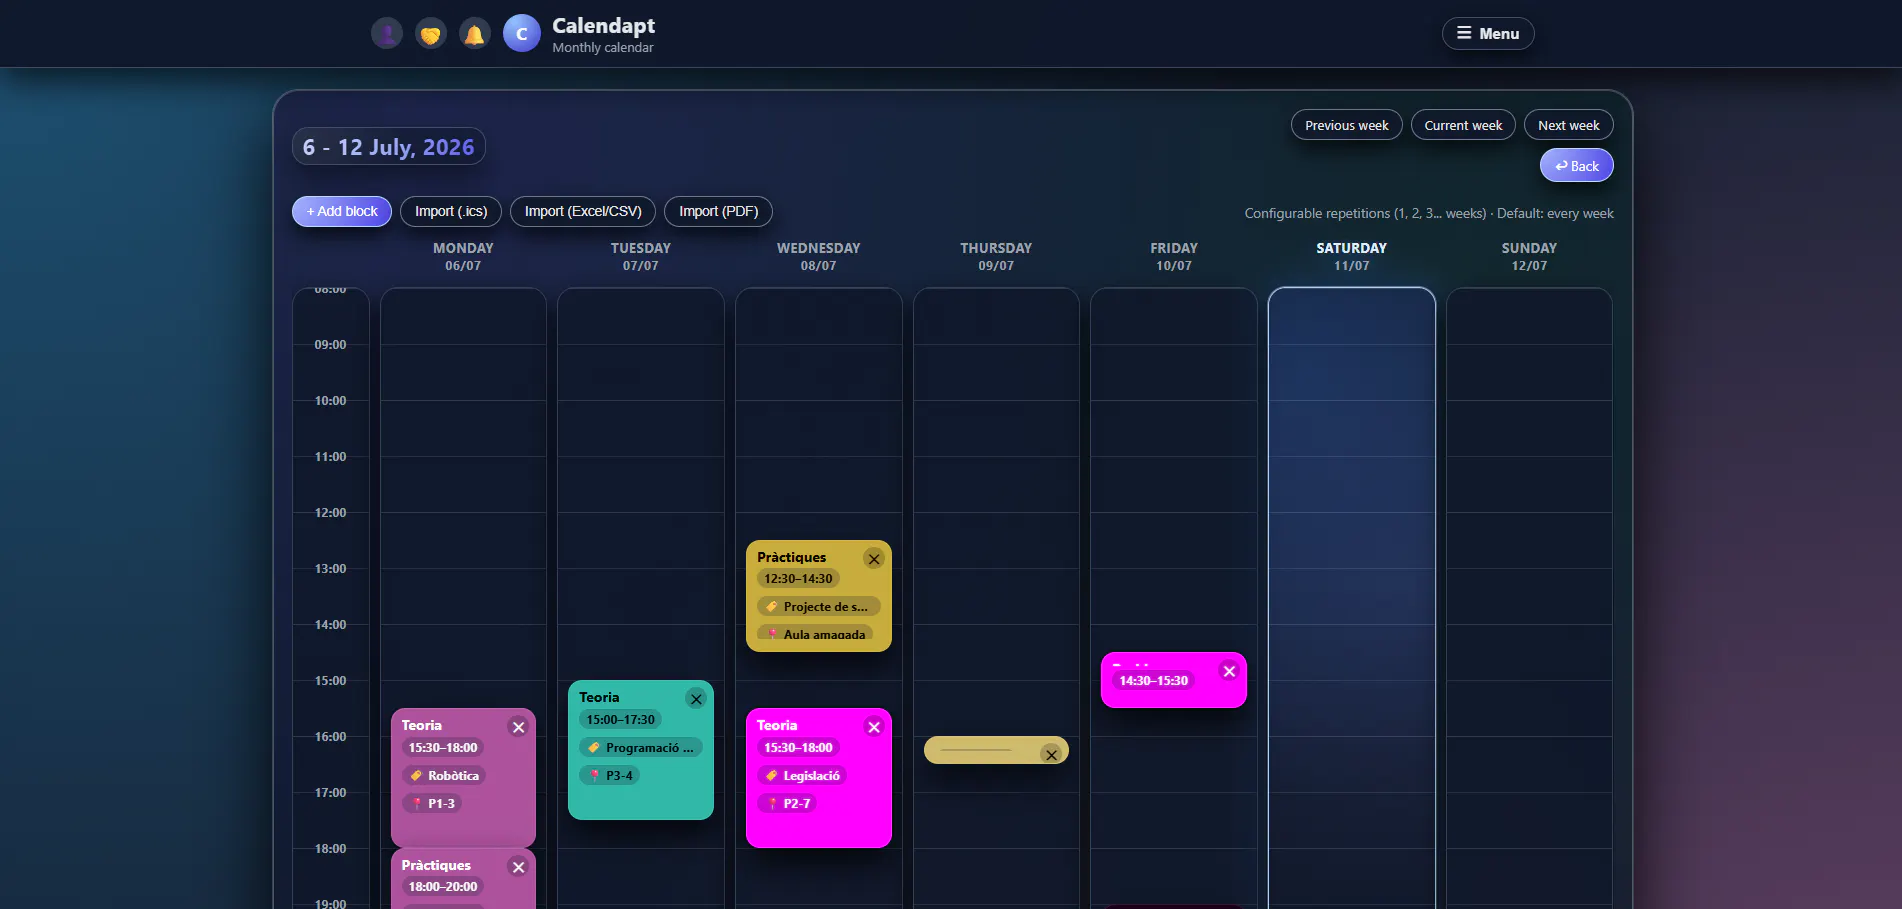Screen dimensions: 1902x909
Task: Close the Friday 14:30–15:30 block
Action: pyautogui.click(x=1229, y=671)
